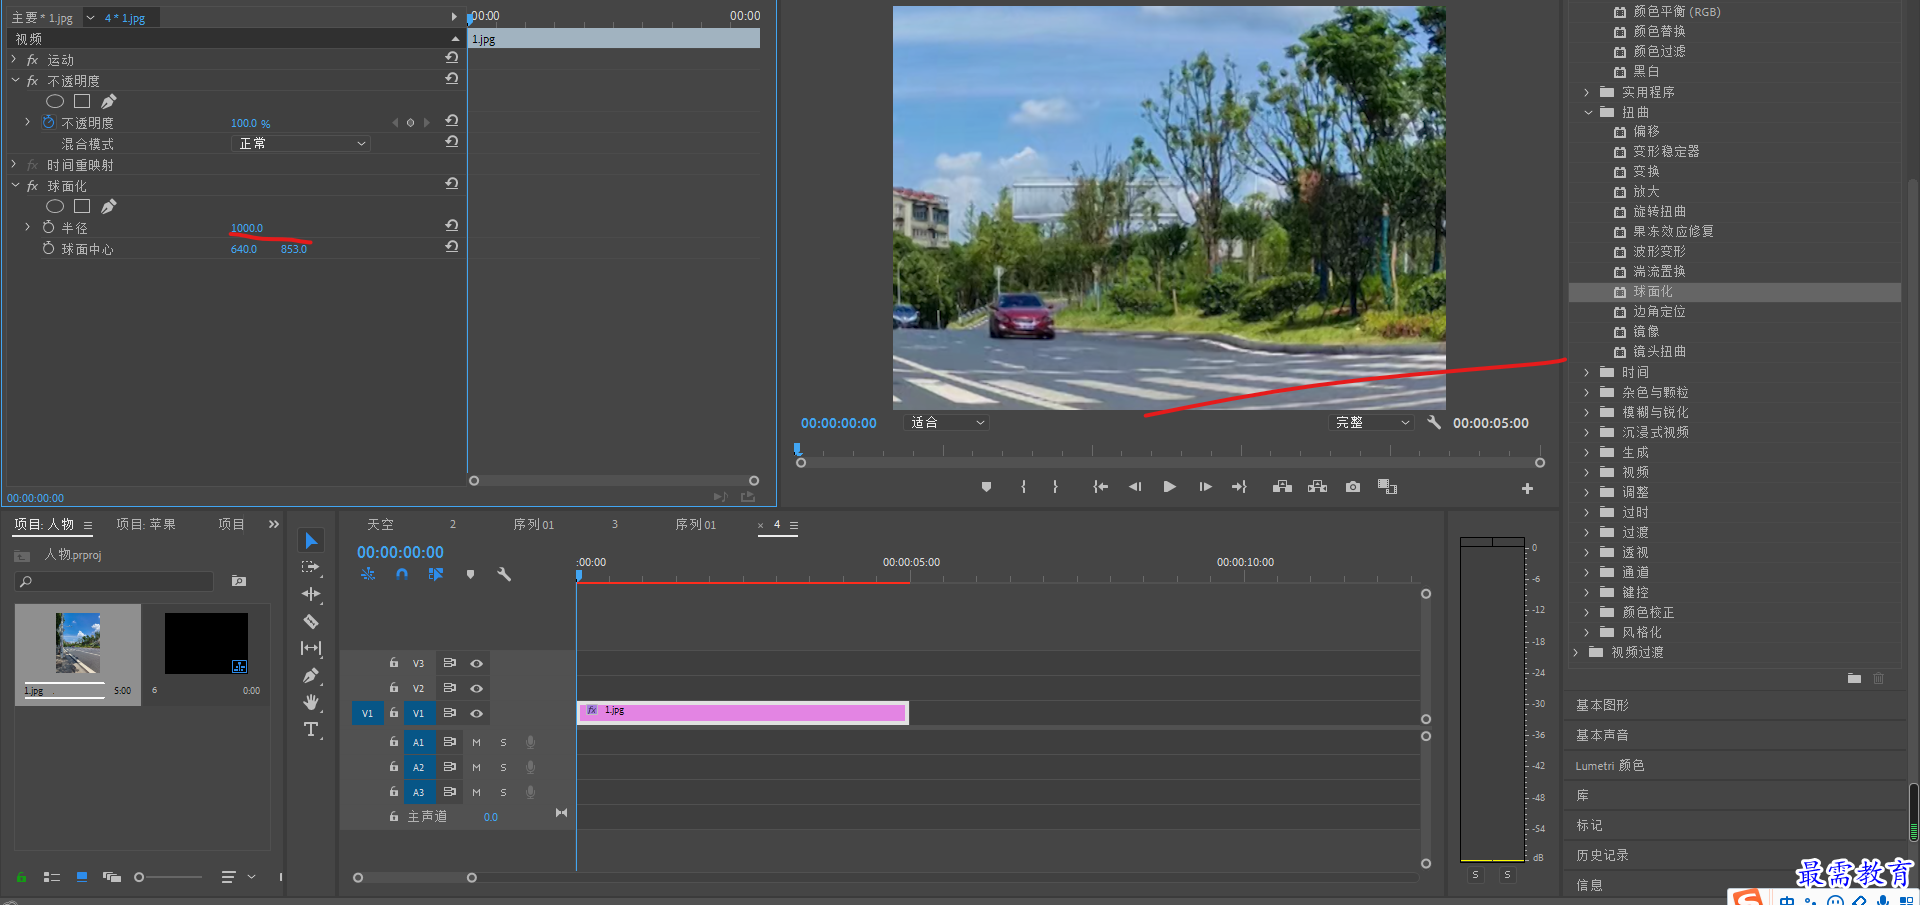Select the 1.jpg clip on V1 track

point(742,713)
